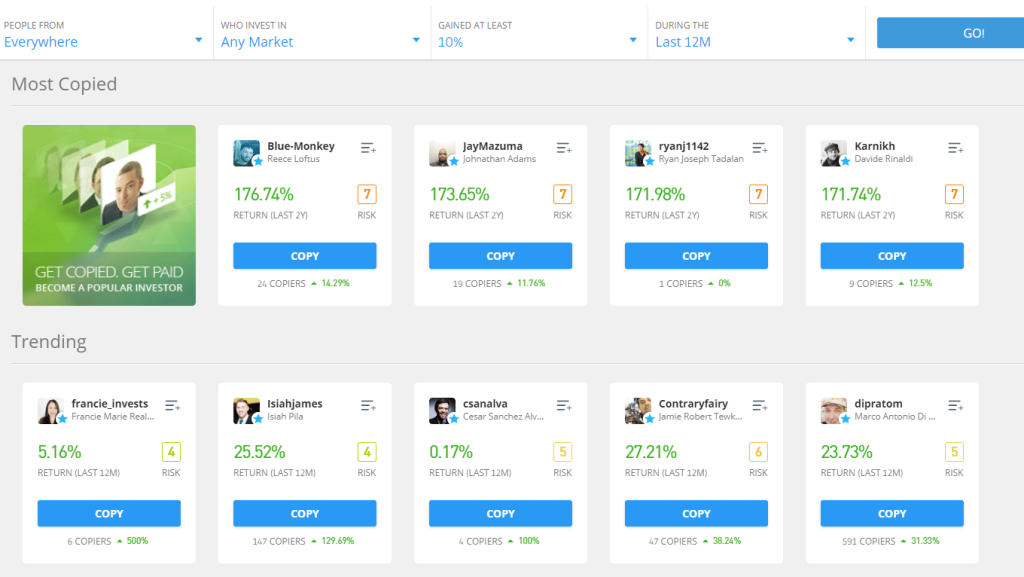Viewport: 1024px width, 577px height.
Task: Click COPY under csanalva's card
Action: pyautogui.click(x=500, y=514)
